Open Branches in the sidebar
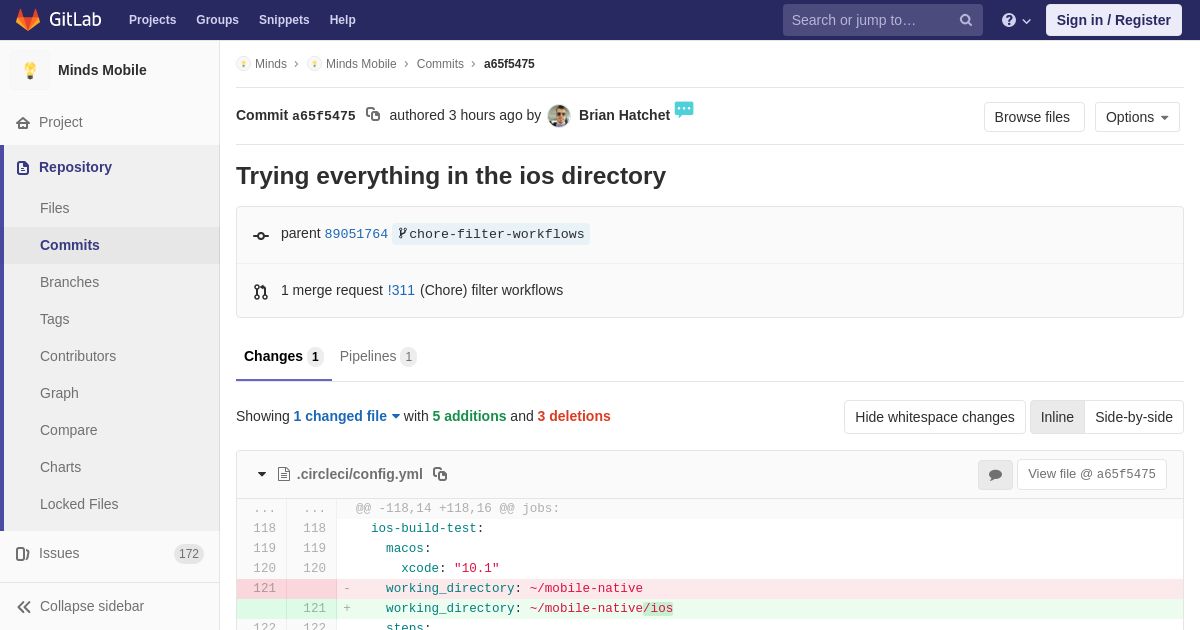 69,282
